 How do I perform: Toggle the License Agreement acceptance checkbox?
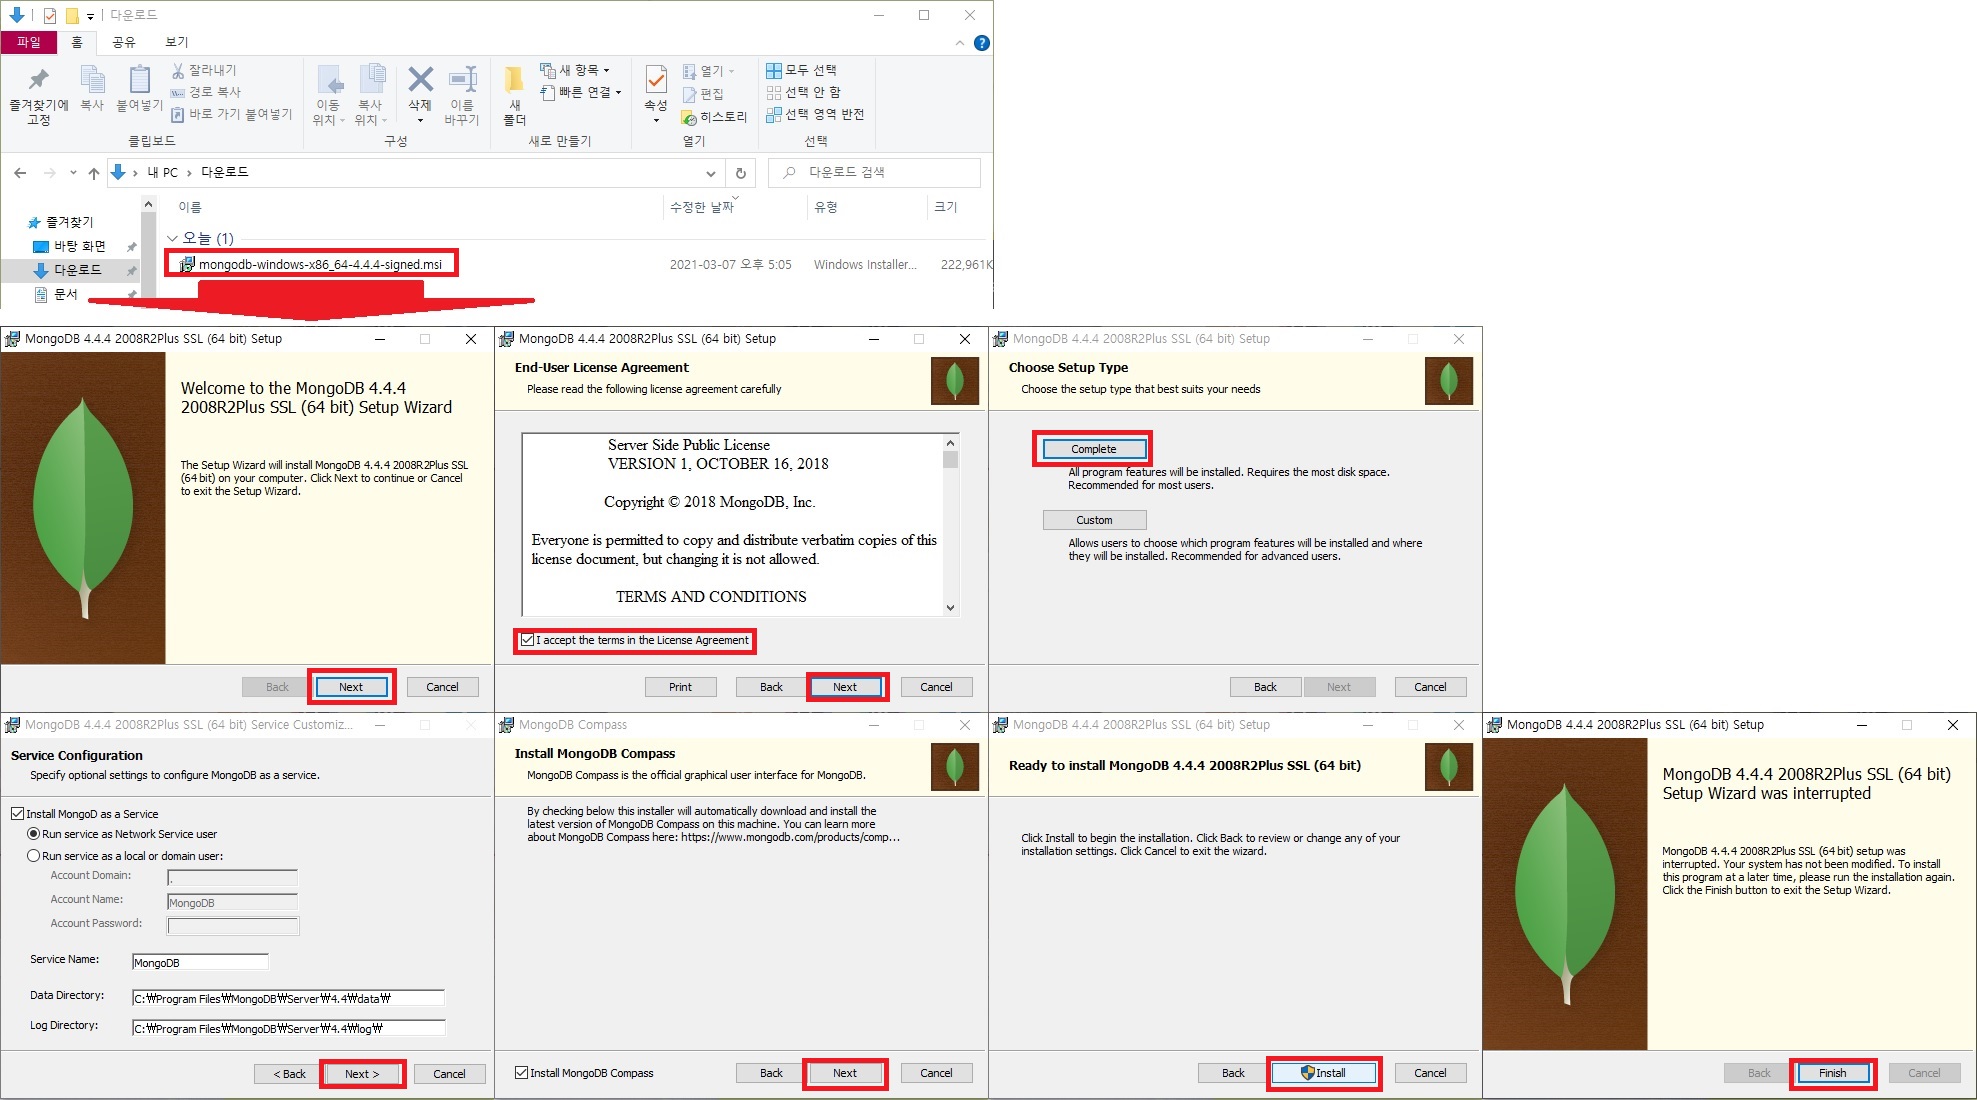(528, 640)
